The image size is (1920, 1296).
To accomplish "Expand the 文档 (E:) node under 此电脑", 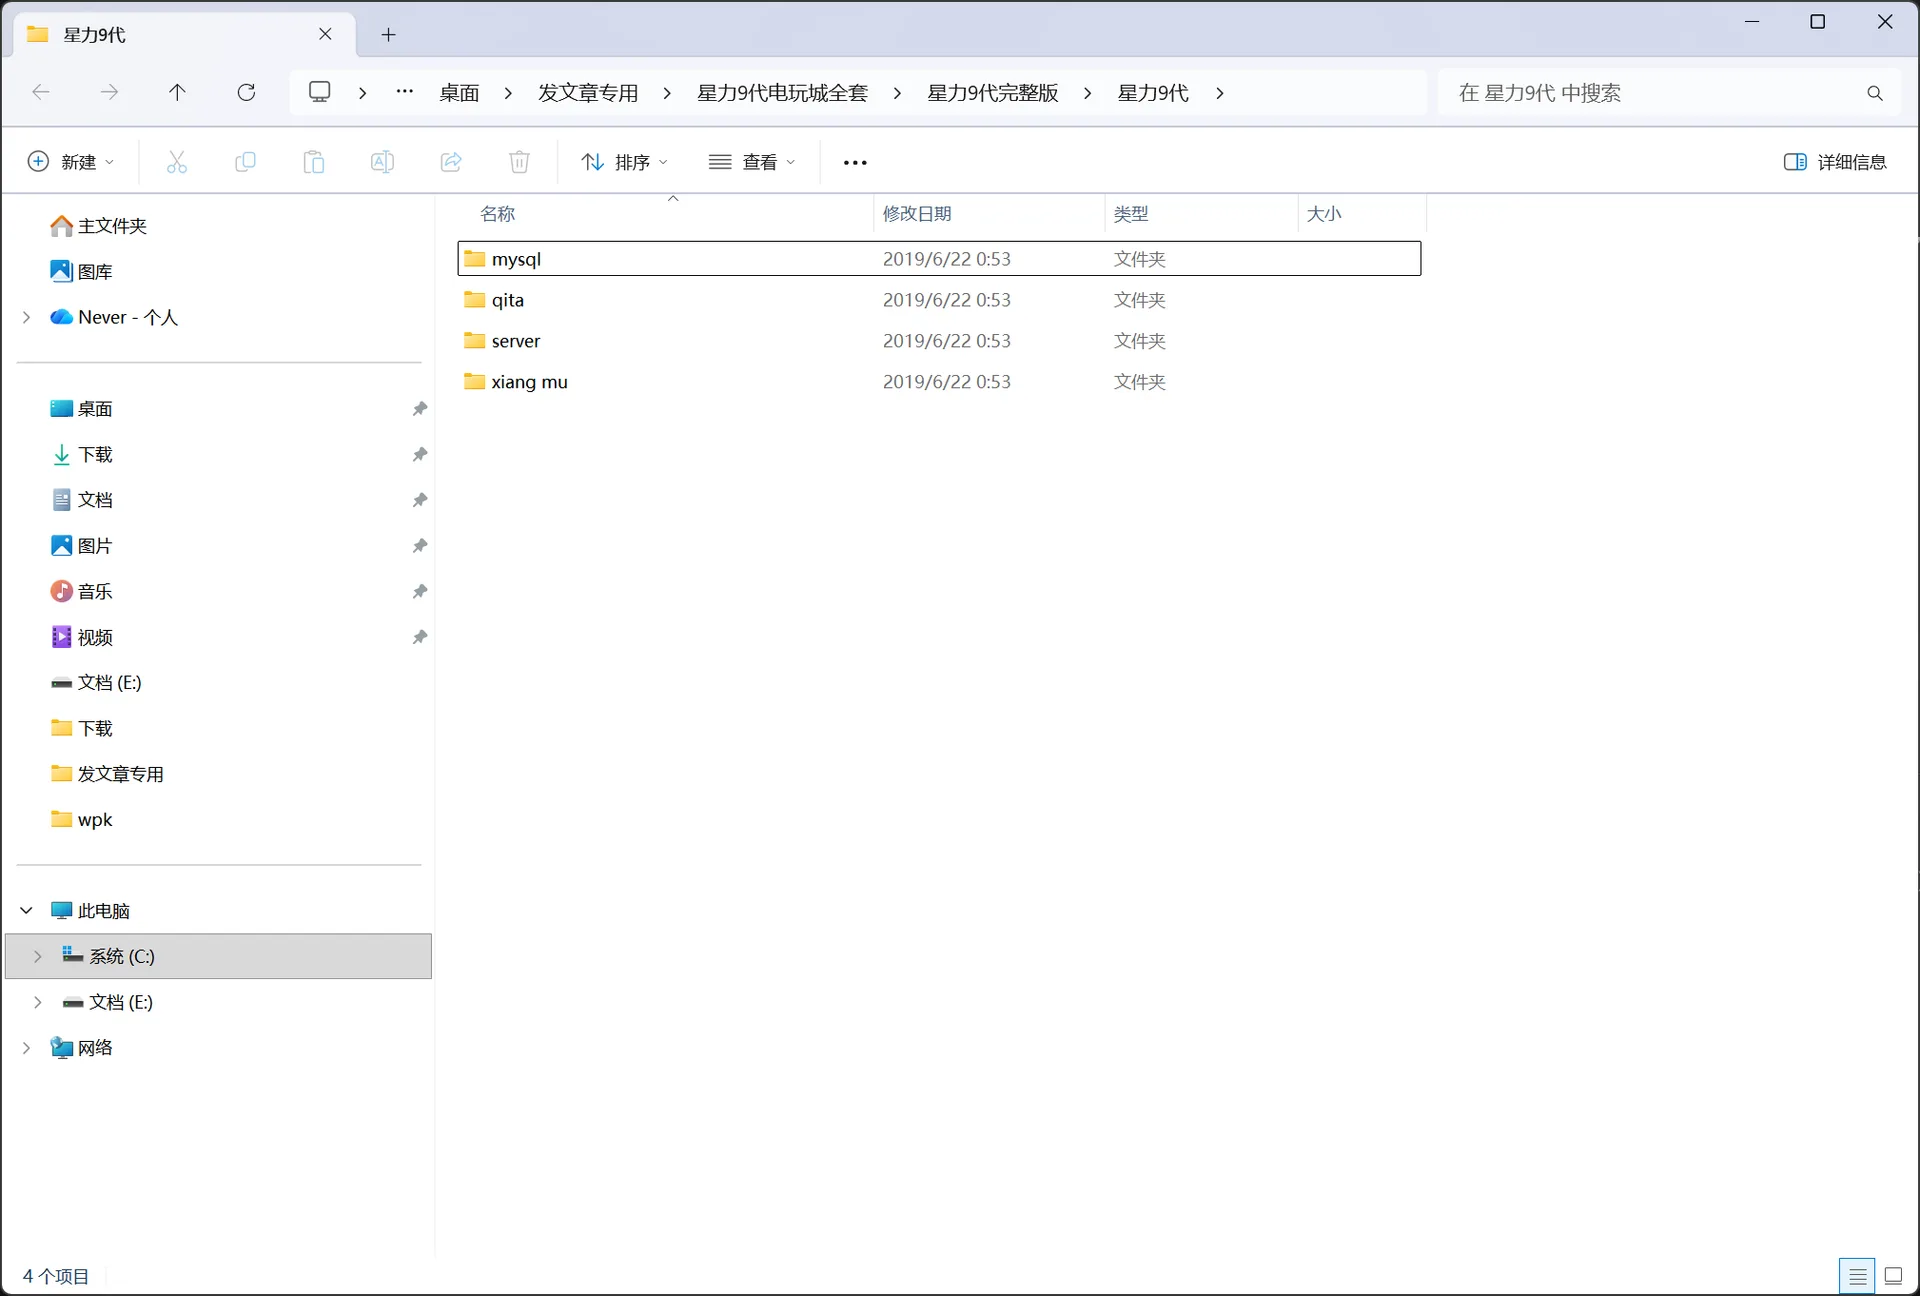I will click(x=38, y=1002).
